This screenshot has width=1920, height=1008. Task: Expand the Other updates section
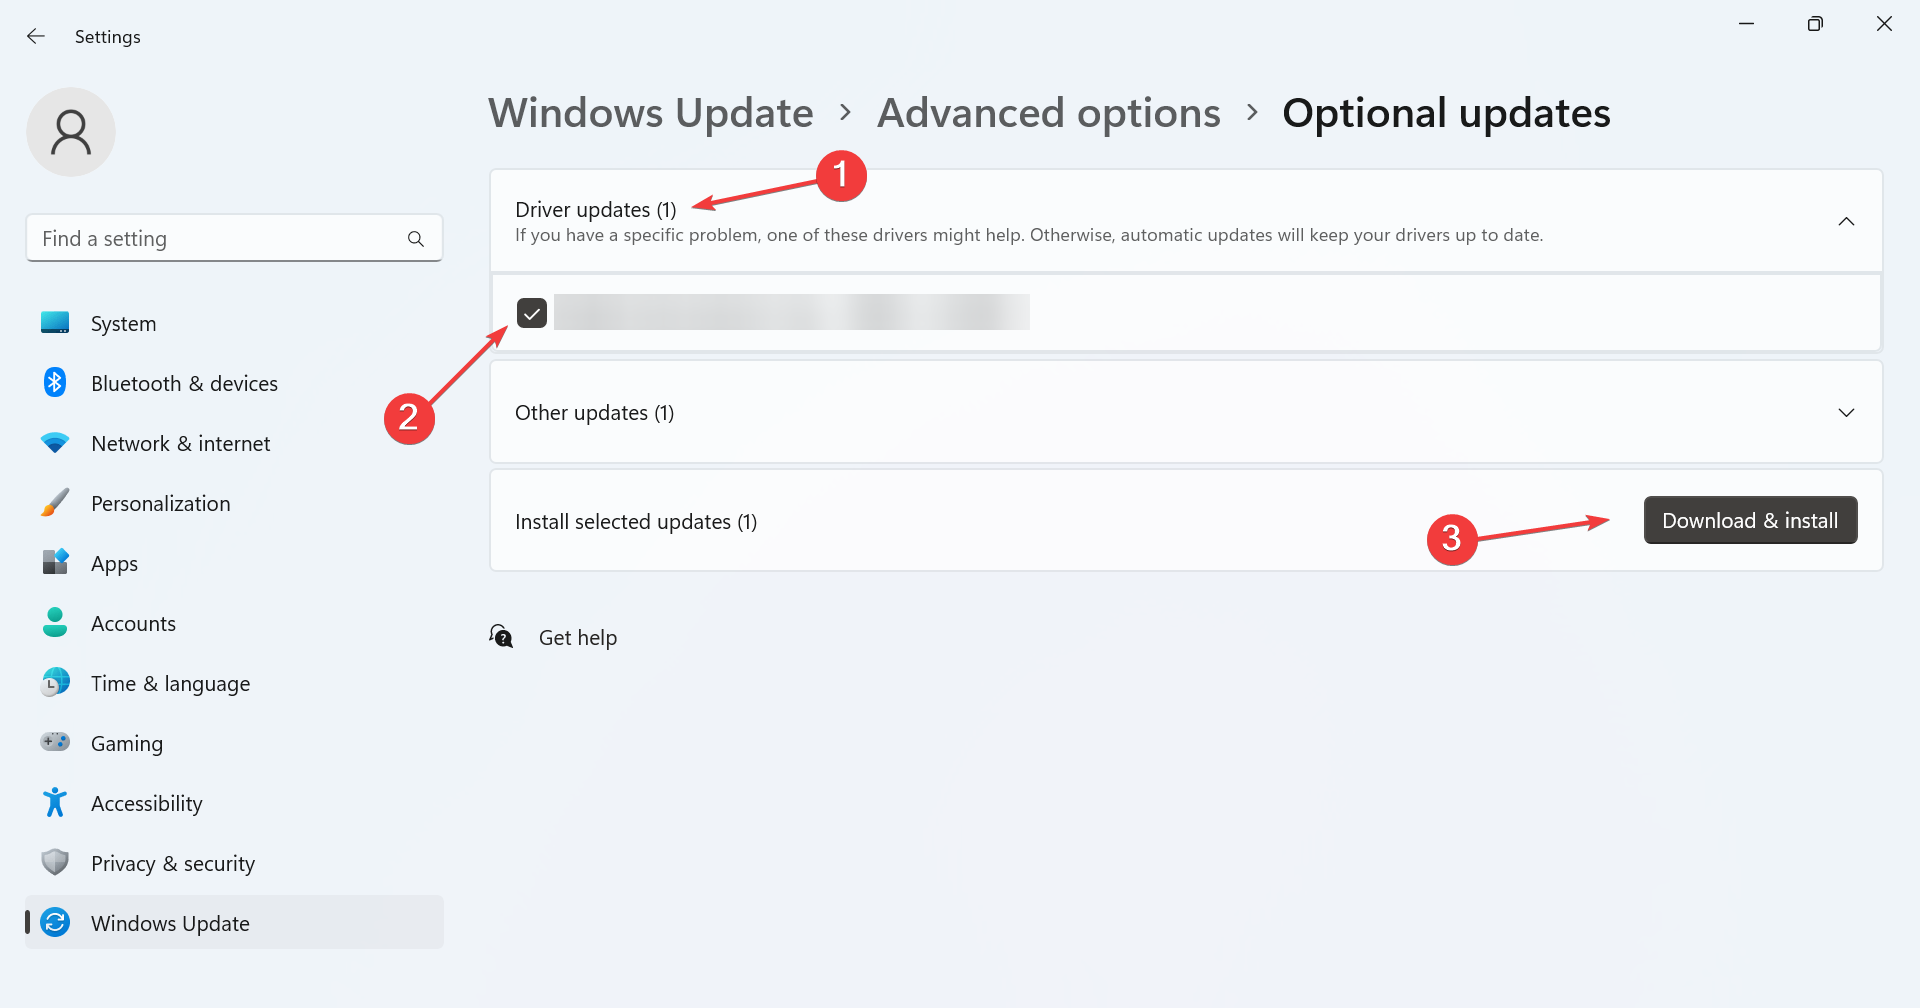pos(1186,412)
